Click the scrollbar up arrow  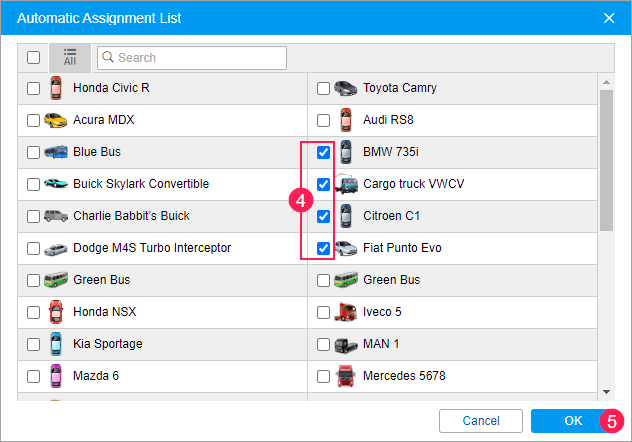click(x=606, y=82)
